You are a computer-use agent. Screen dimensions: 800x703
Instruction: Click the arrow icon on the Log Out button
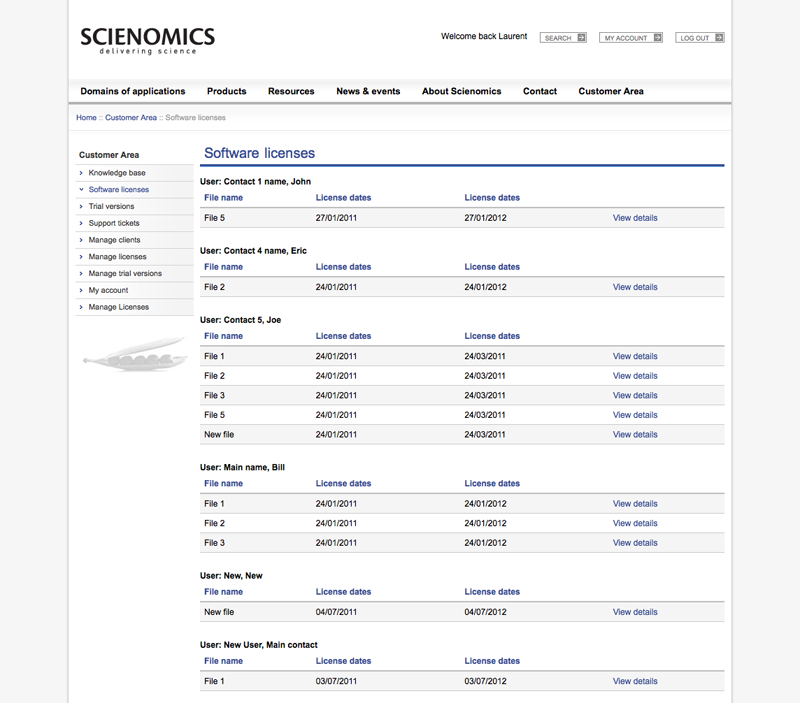coord(719,38)
